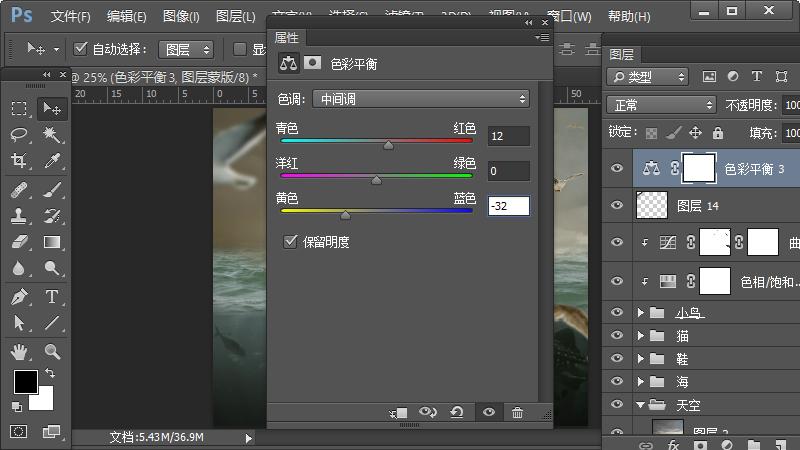The height and width of the screenshot is (450, 800).
Task: Click the cyan-red value field showing 12
Action: pyautogui.click(x=509, y=136)
